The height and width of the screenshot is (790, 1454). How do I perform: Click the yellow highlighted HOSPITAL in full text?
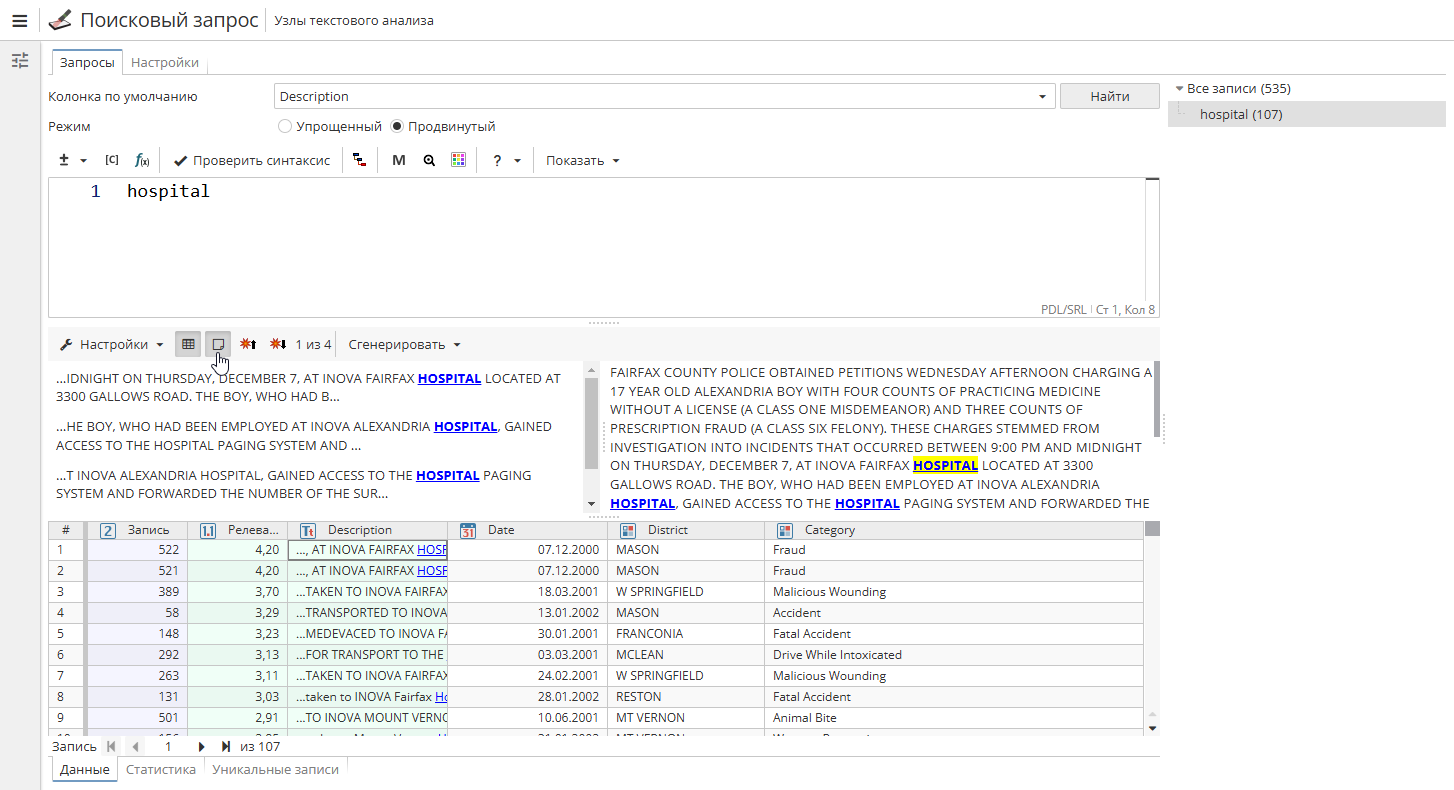pyautogui.click(x=945, y=465)
